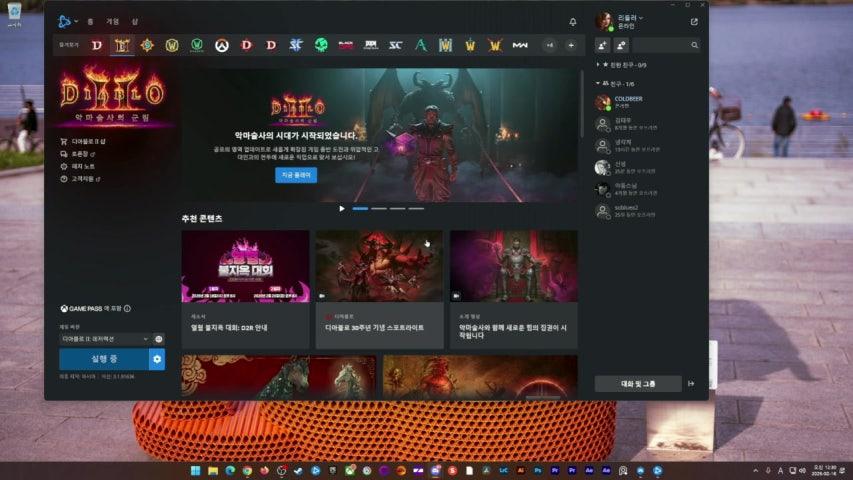Open the 열혈 불지옥 대회 card thumbnail
Viewport: 853px width, 480px height.
(x=245, y=266)
